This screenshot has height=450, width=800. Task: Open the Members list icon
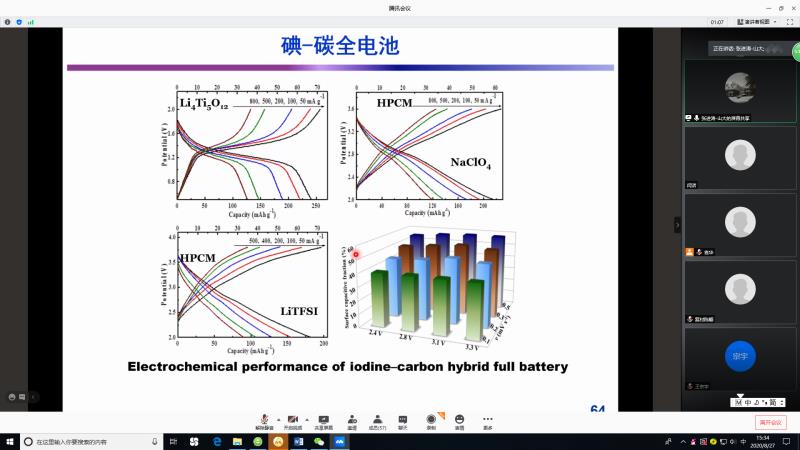377,420
